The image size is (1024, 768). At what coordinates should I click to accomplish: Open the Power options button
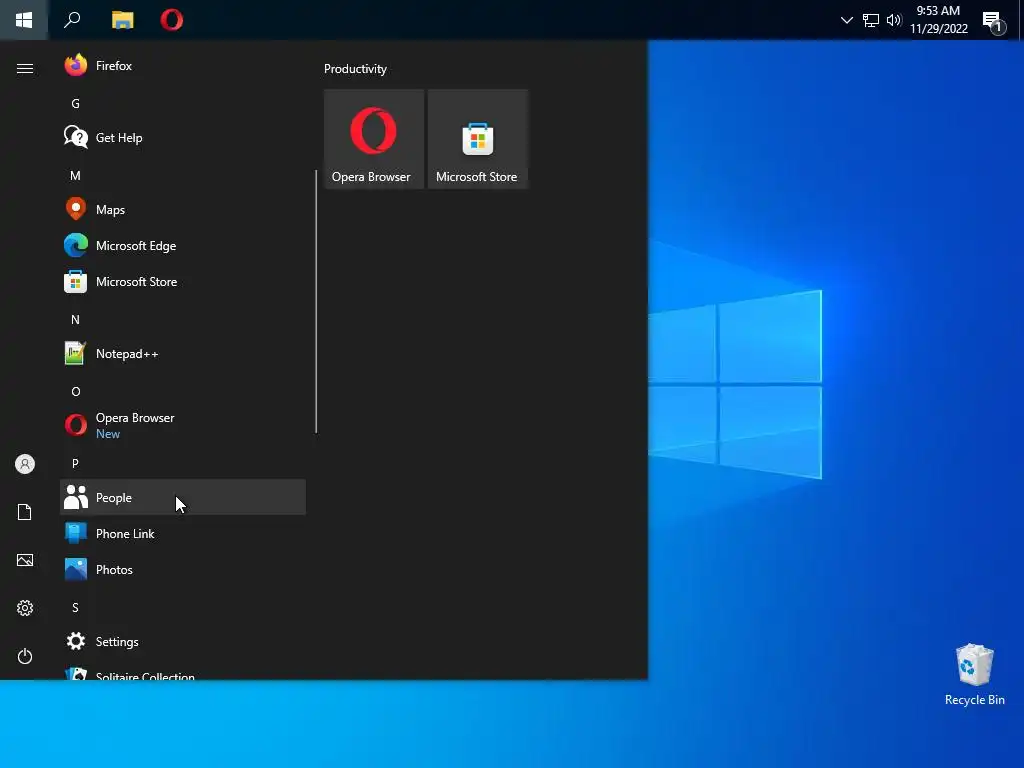click(x=25, y=656)
